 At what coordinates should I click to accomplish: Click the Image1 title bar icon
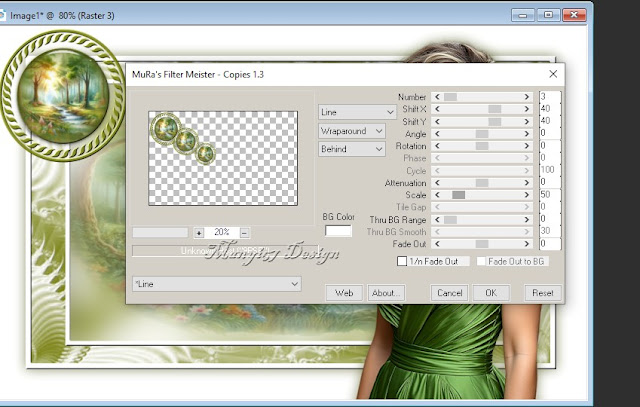(2, 15)
